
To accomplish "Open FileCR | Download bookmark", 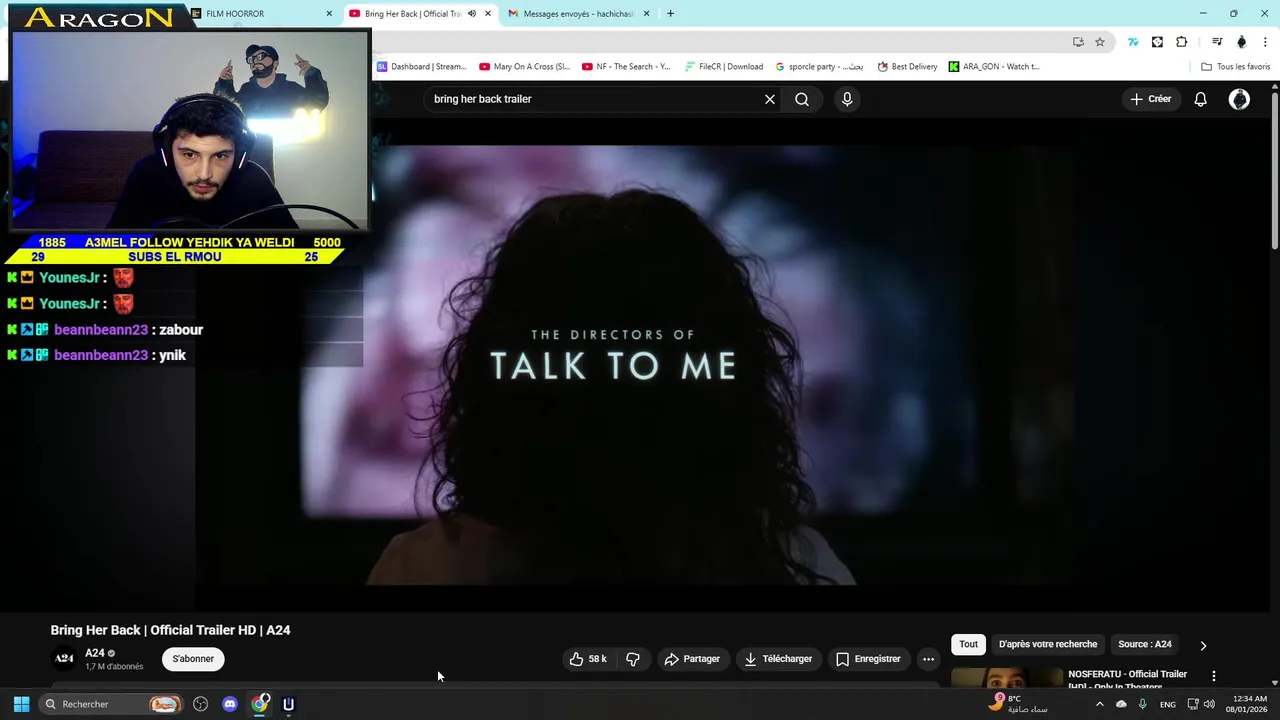I will click(724, 67).
